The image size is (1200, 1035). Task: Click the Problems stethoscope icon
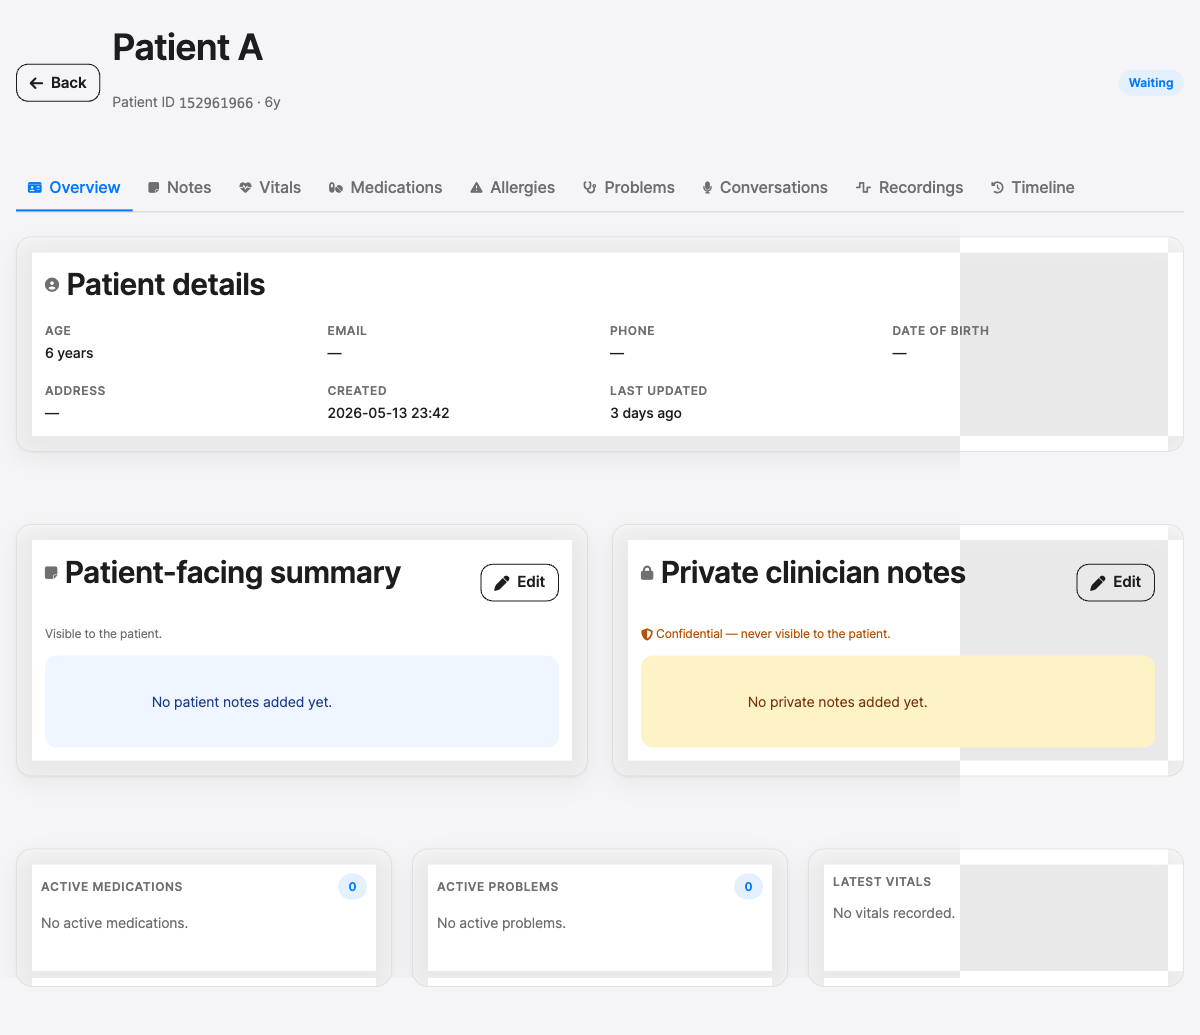click(590, 187)
